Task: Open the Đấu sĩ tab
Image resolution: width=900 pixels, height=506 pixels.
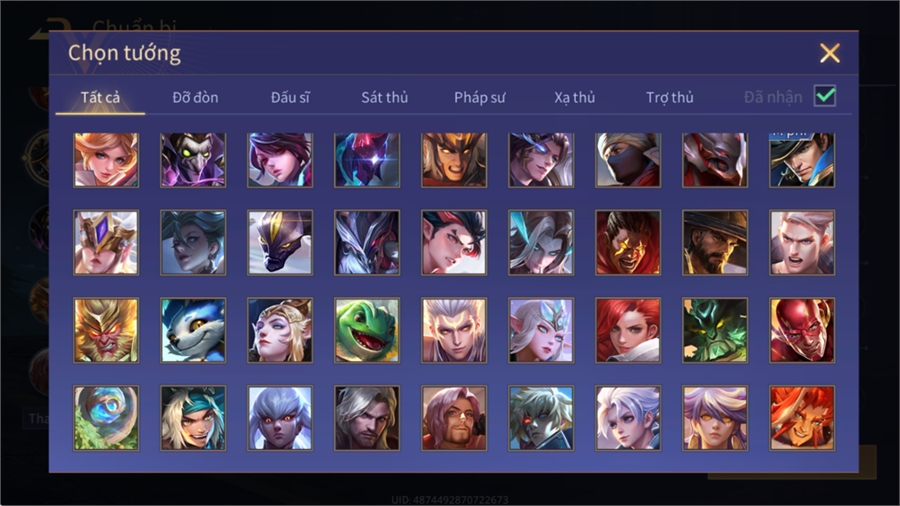Action: click(290, 98)
